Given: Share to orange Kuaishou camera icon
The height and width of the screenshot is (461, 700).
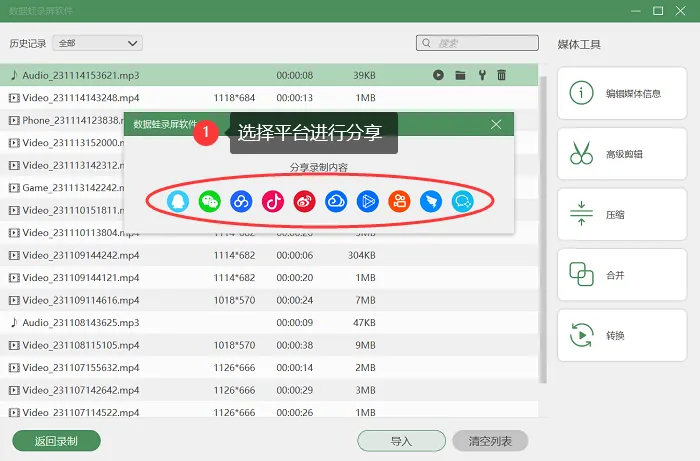Looking at the screenshot, I should click(400, 201).
